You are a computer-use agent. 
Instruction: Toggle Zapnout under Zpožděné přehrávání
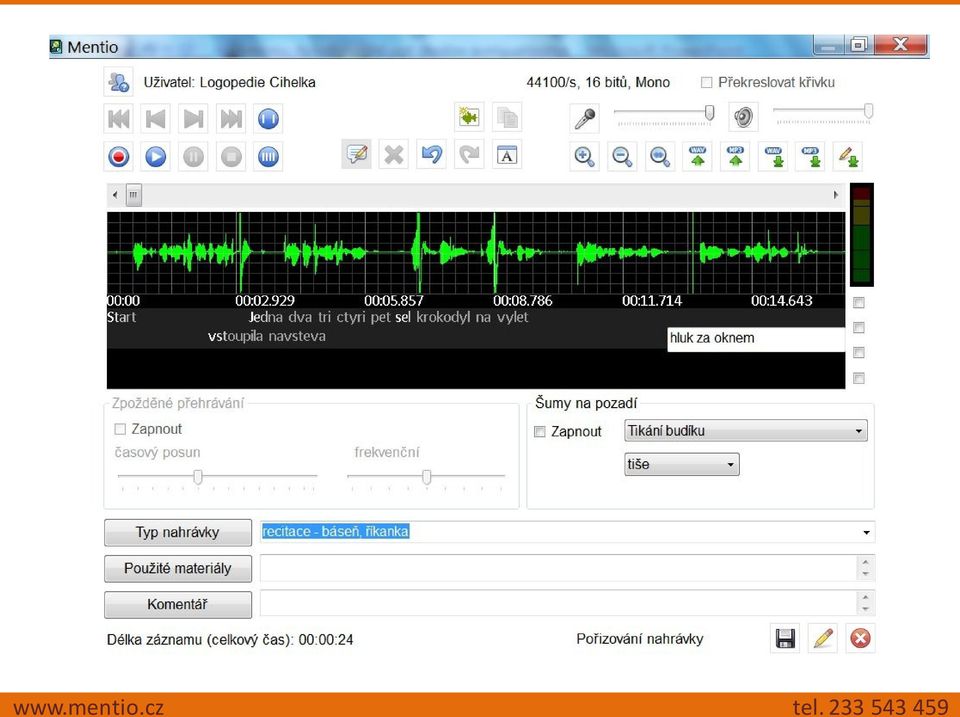pos(120,429)
